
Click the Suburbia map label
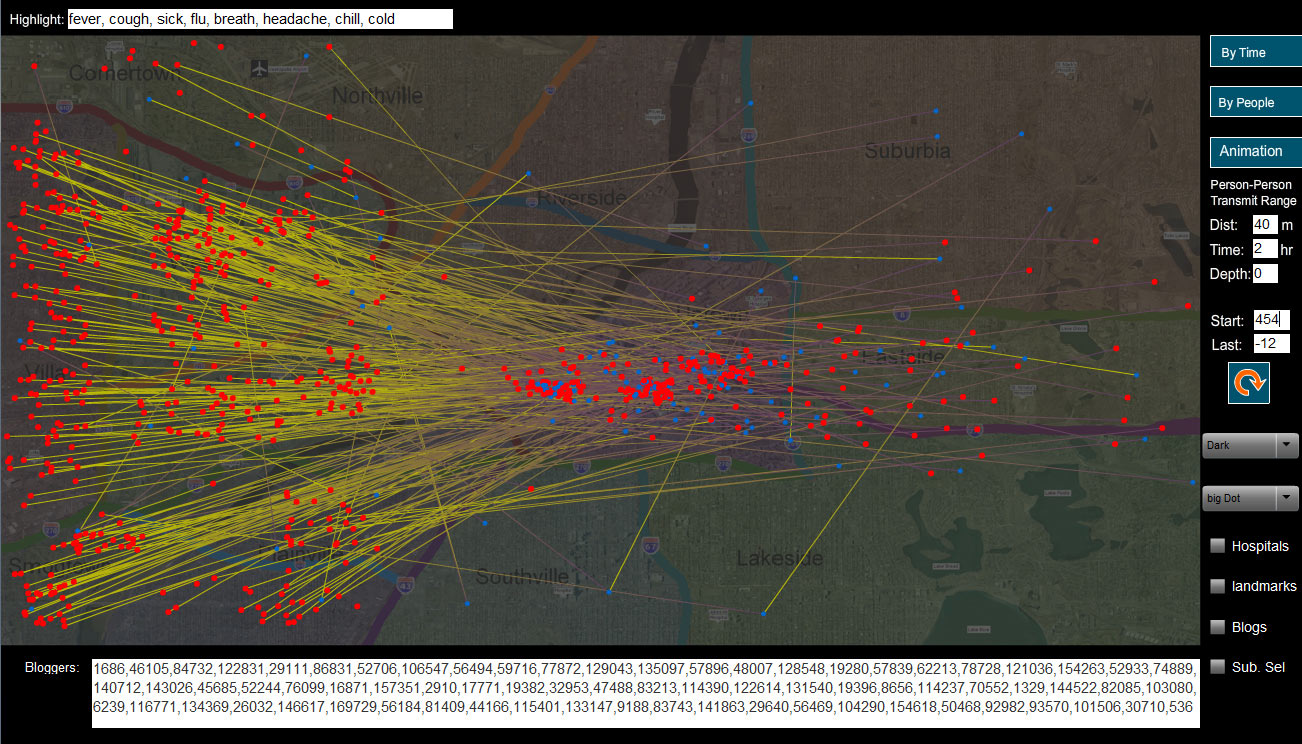pyautogui.click(x=907, y=152)
